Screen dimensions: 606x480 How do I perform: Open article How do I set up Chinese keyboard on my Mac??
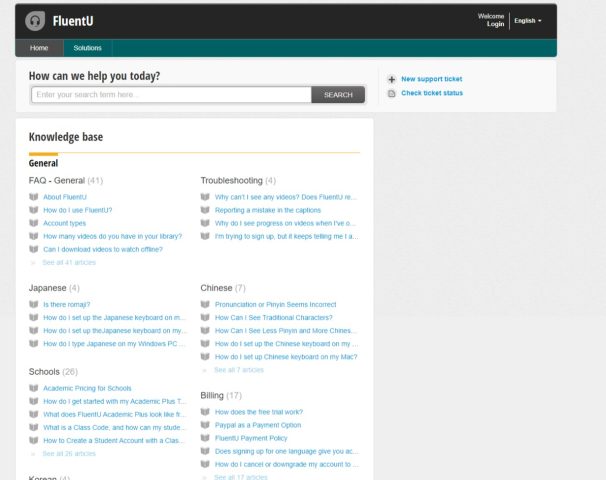(286, 357)
